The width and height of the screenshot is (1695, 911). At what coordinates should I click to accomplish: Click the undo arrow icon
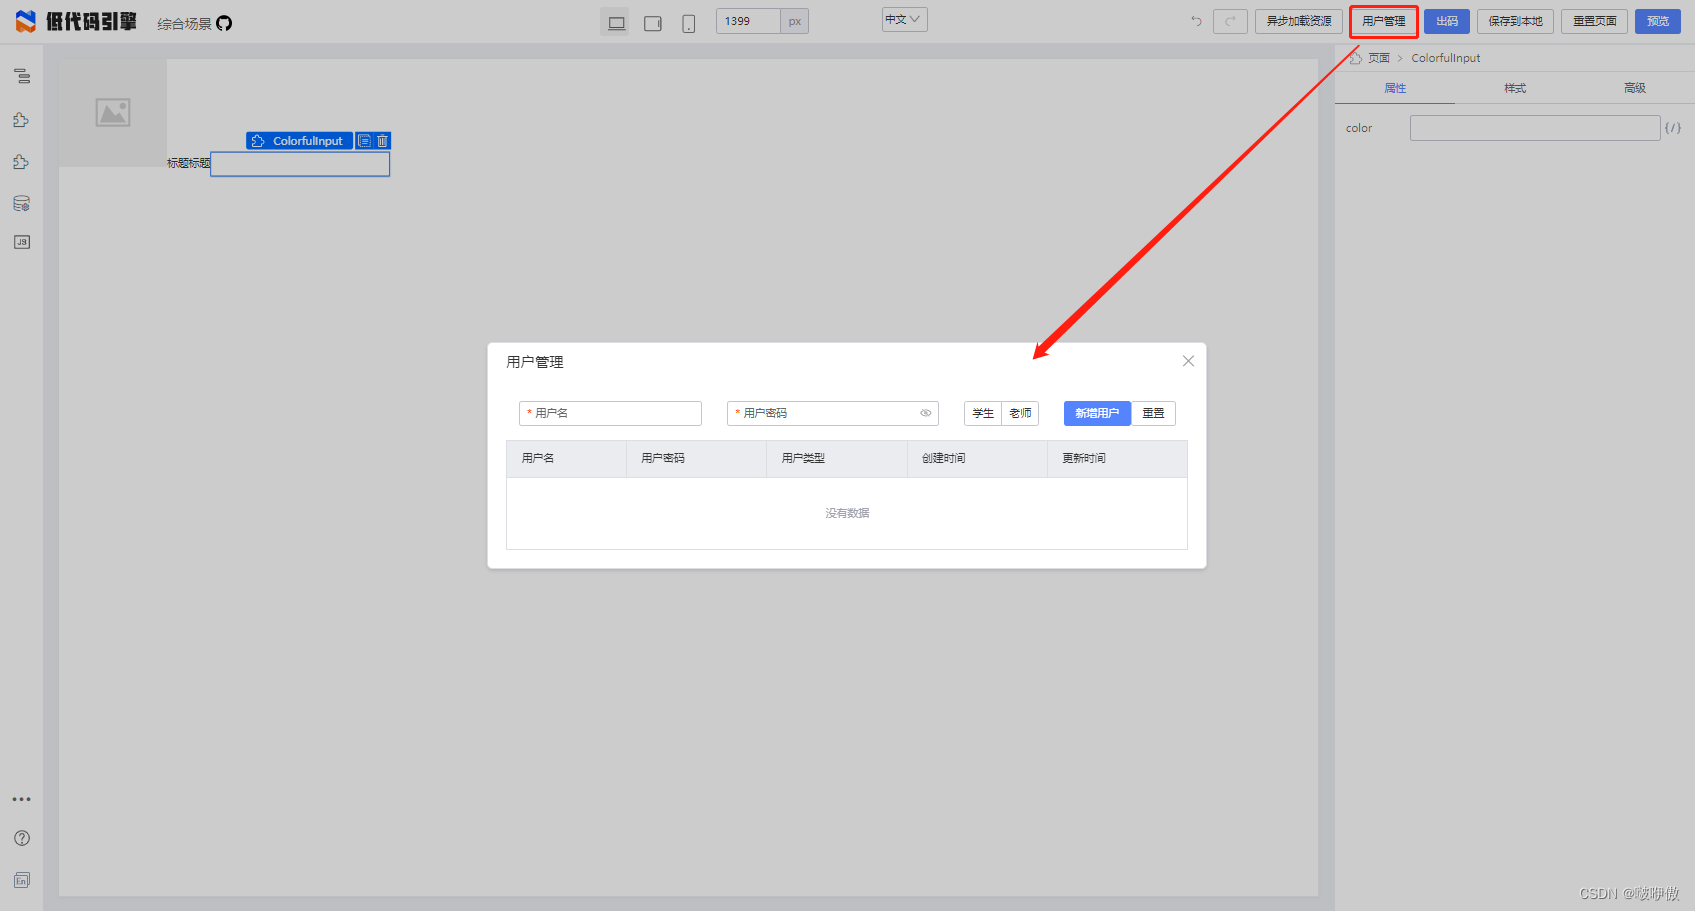coord(1196,21)
